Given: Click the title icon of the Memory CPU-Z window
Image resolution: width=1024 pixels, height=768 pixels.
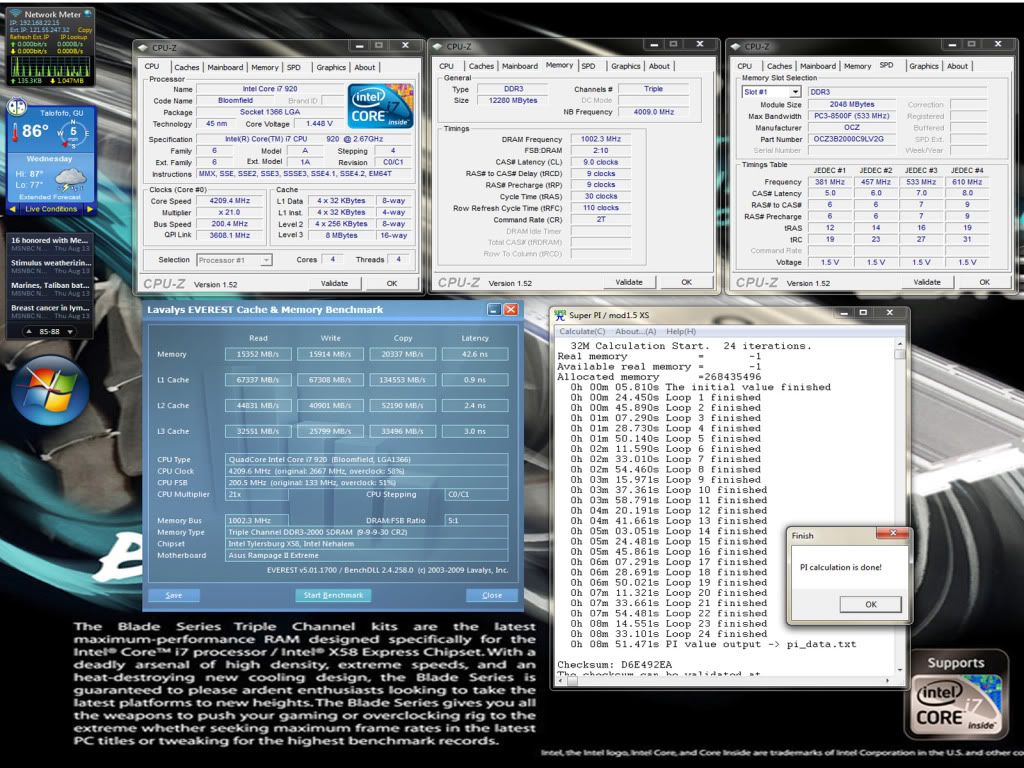Looking at the screenshot, I should pos(438,46).
